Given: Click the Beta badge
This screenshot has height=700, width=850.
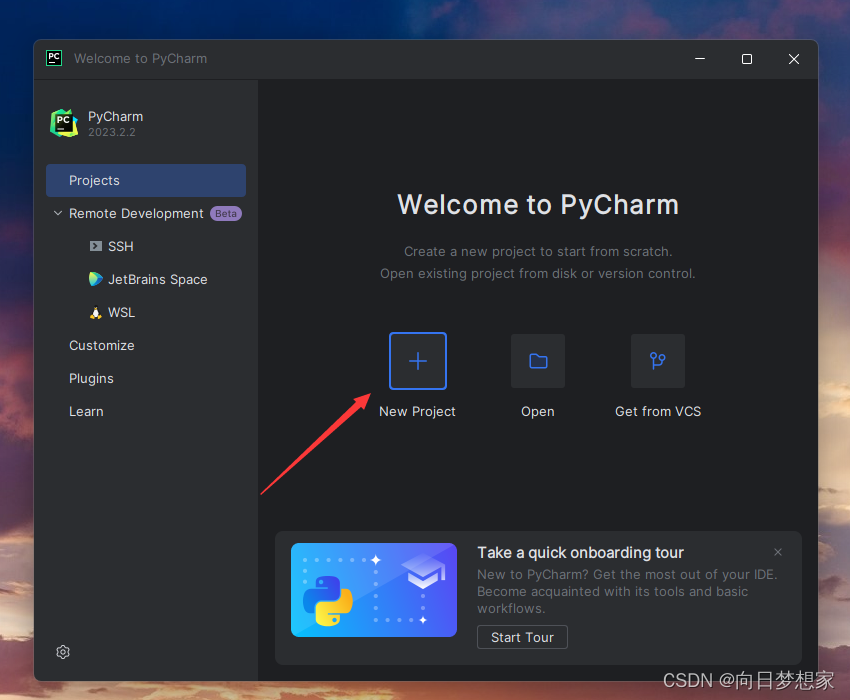Looking at the screenshot, I should point(226,214).
